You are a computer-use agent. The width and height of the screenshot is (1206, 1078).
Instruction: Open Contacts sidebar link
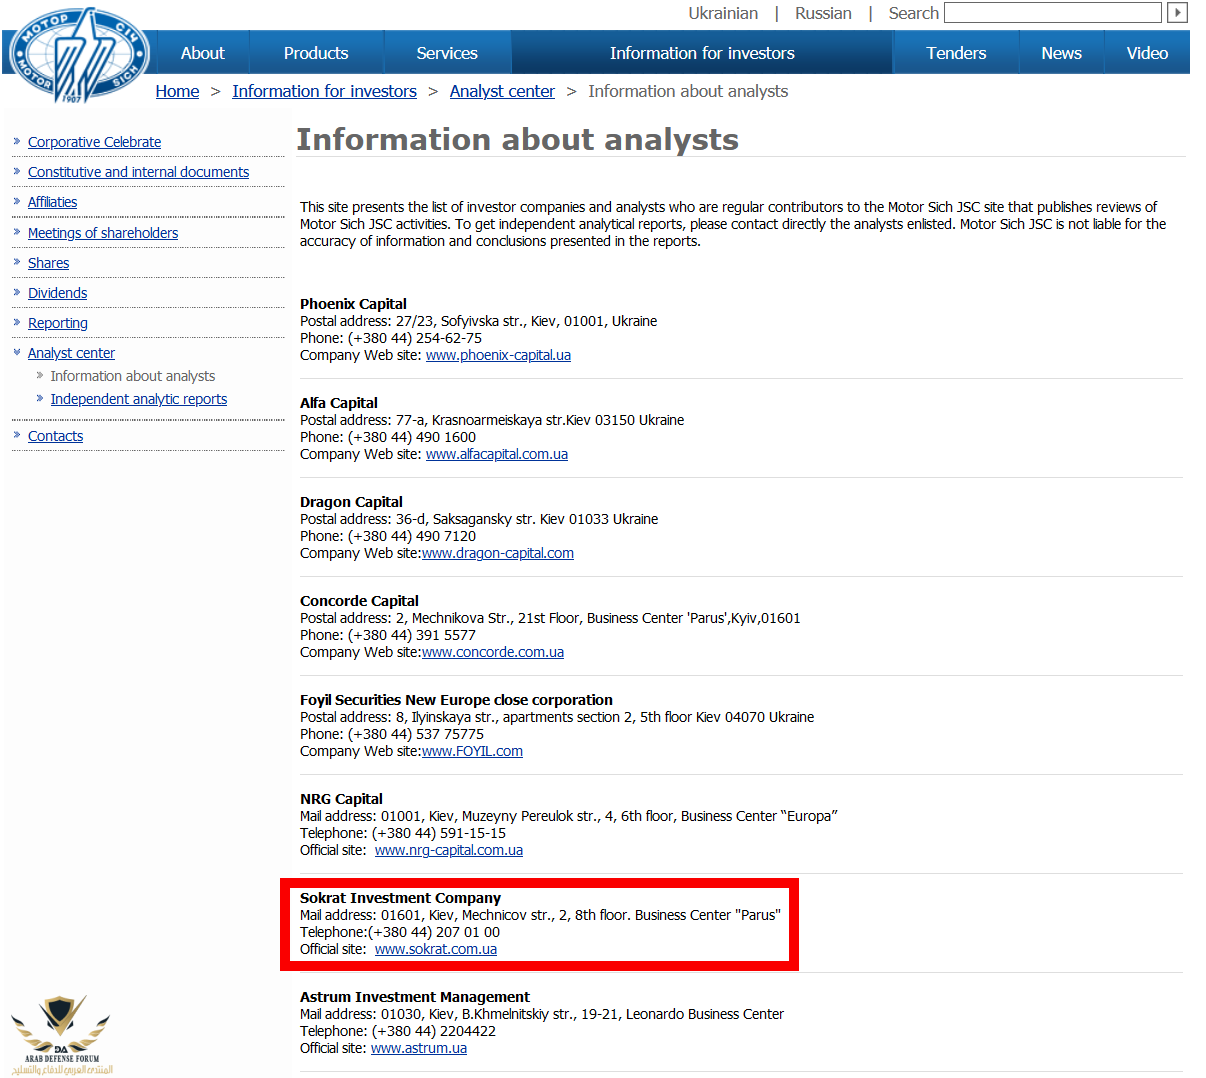[55, 436]
